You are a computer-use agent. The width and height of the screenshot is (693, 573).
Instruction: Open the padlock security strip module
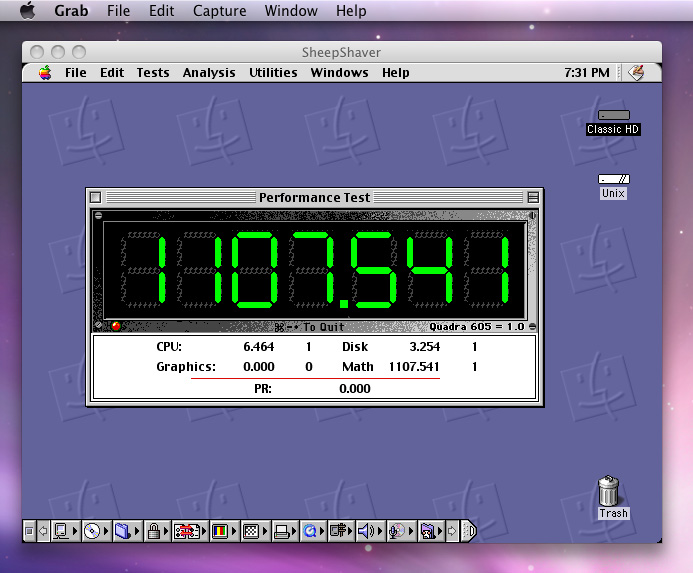[x=154, y=531]
